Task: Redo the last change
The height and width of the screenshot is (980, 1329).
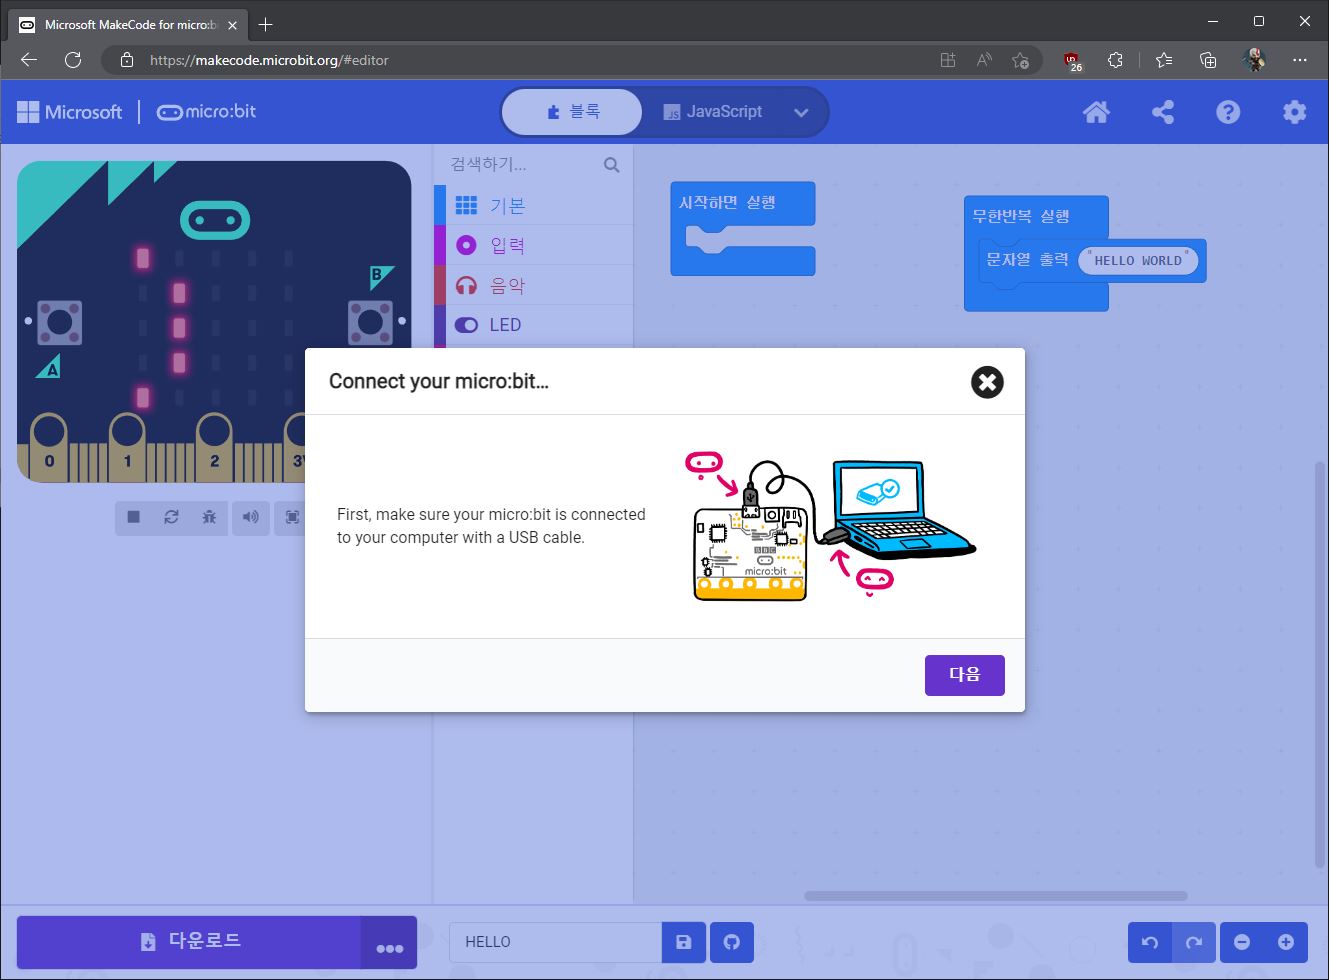Action: pos(1194,942)
